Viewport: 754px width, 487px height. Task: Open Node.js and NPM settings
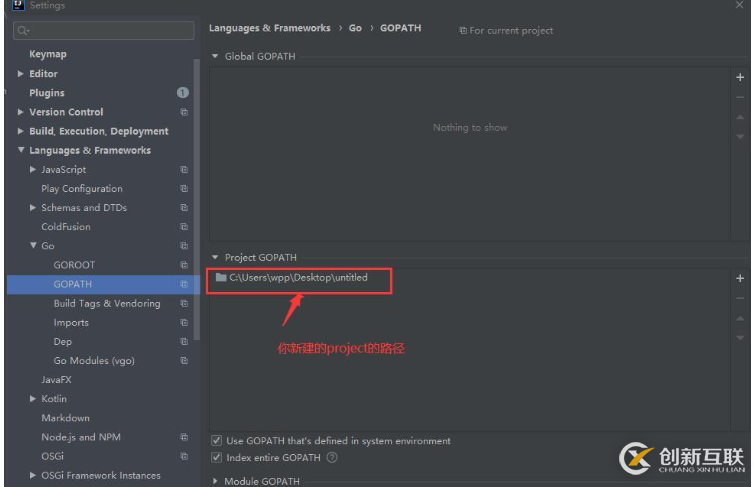tap(81, 437)
